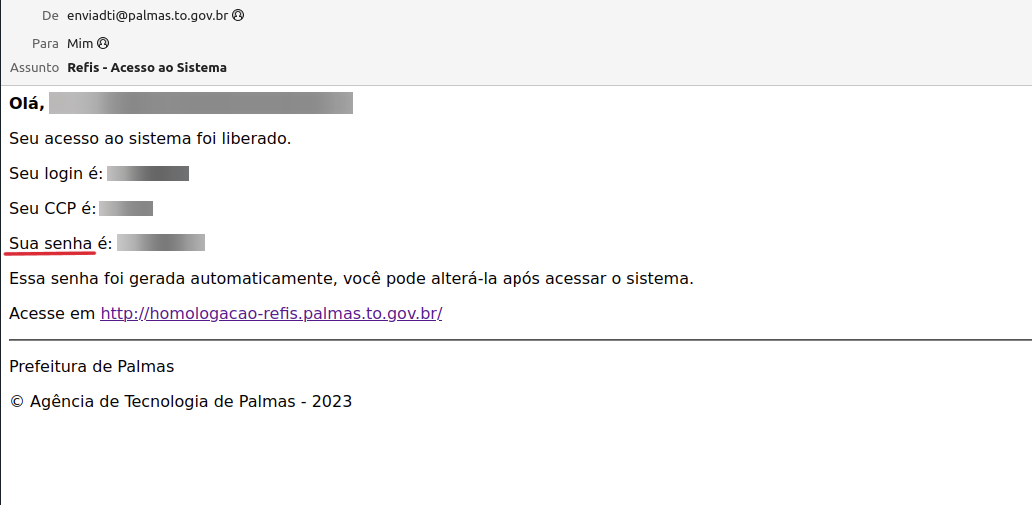Click the subject Refis - Acesso ao Sistema
The width and height of the screenshot is (1032, 505).
[147, 67]
